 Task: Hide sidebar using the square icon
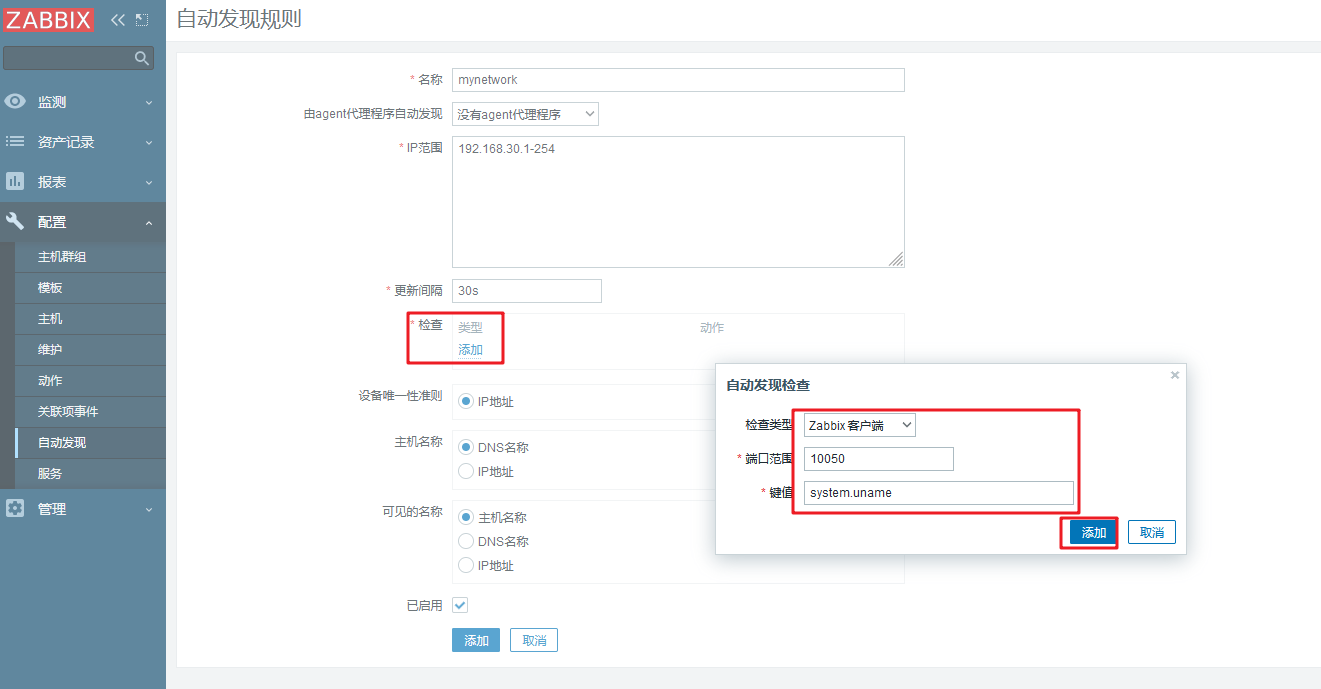142,19
